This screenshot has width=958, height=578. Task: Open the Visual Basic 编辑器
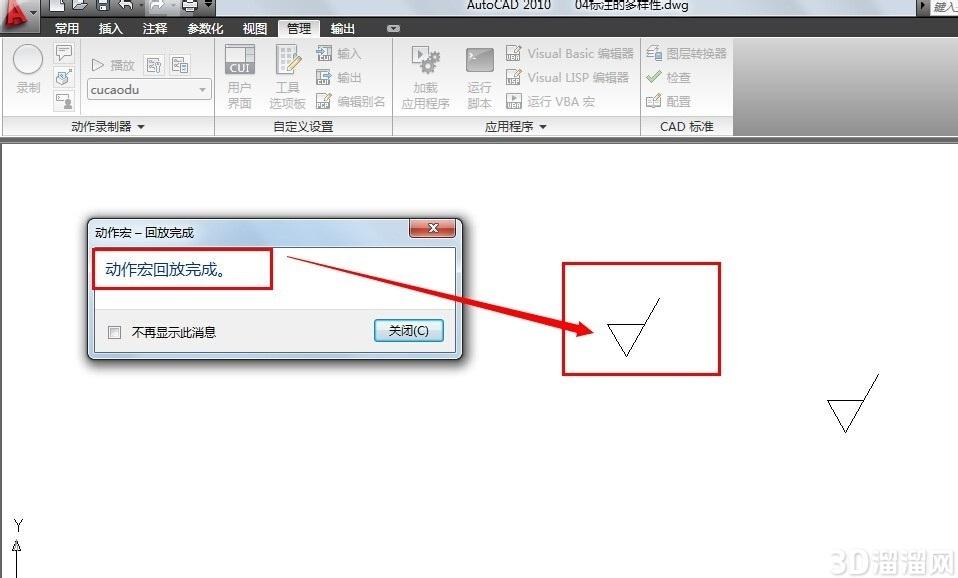point(569,54)
